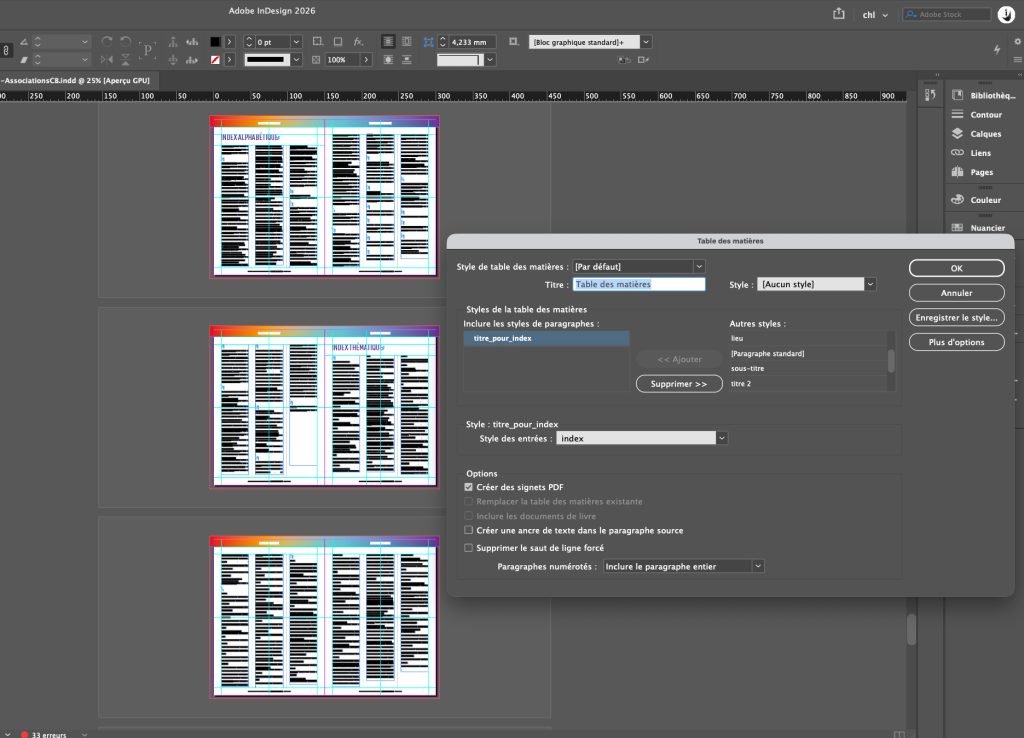Click the none stroke color swatch
The image size is (1024, 738).
pyautogui.click(x=215, y=59)
